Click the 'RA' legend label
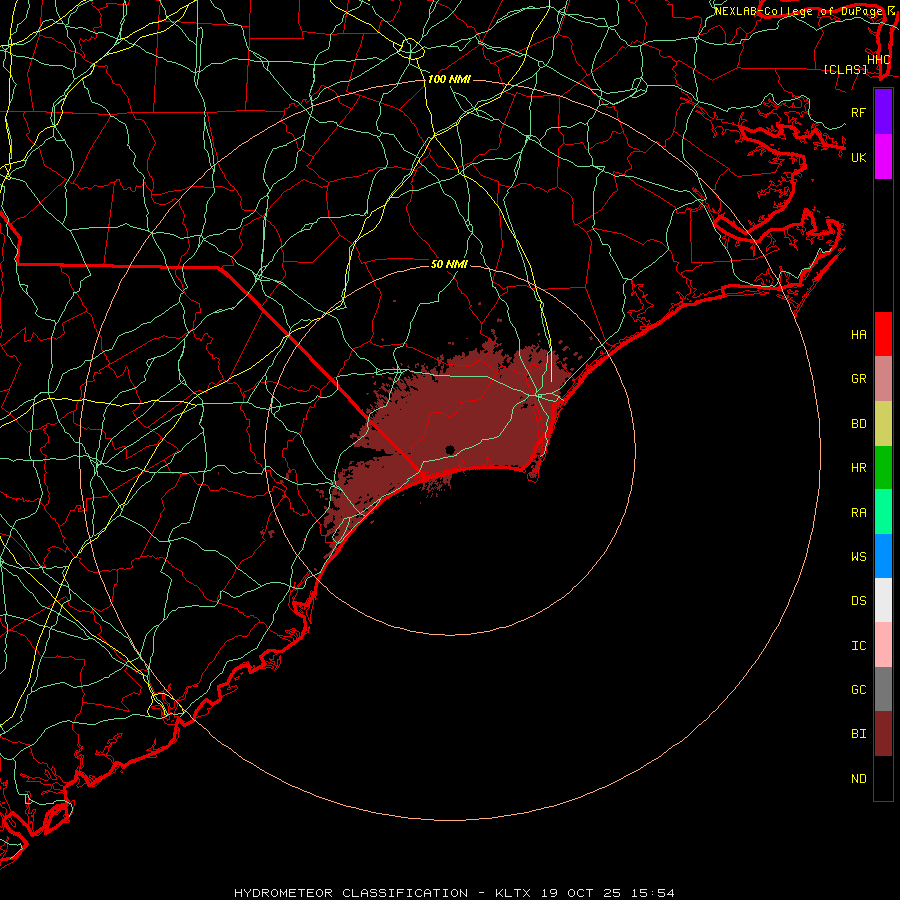The height and width of the screenshot is (900, 900). pos(859,513)
